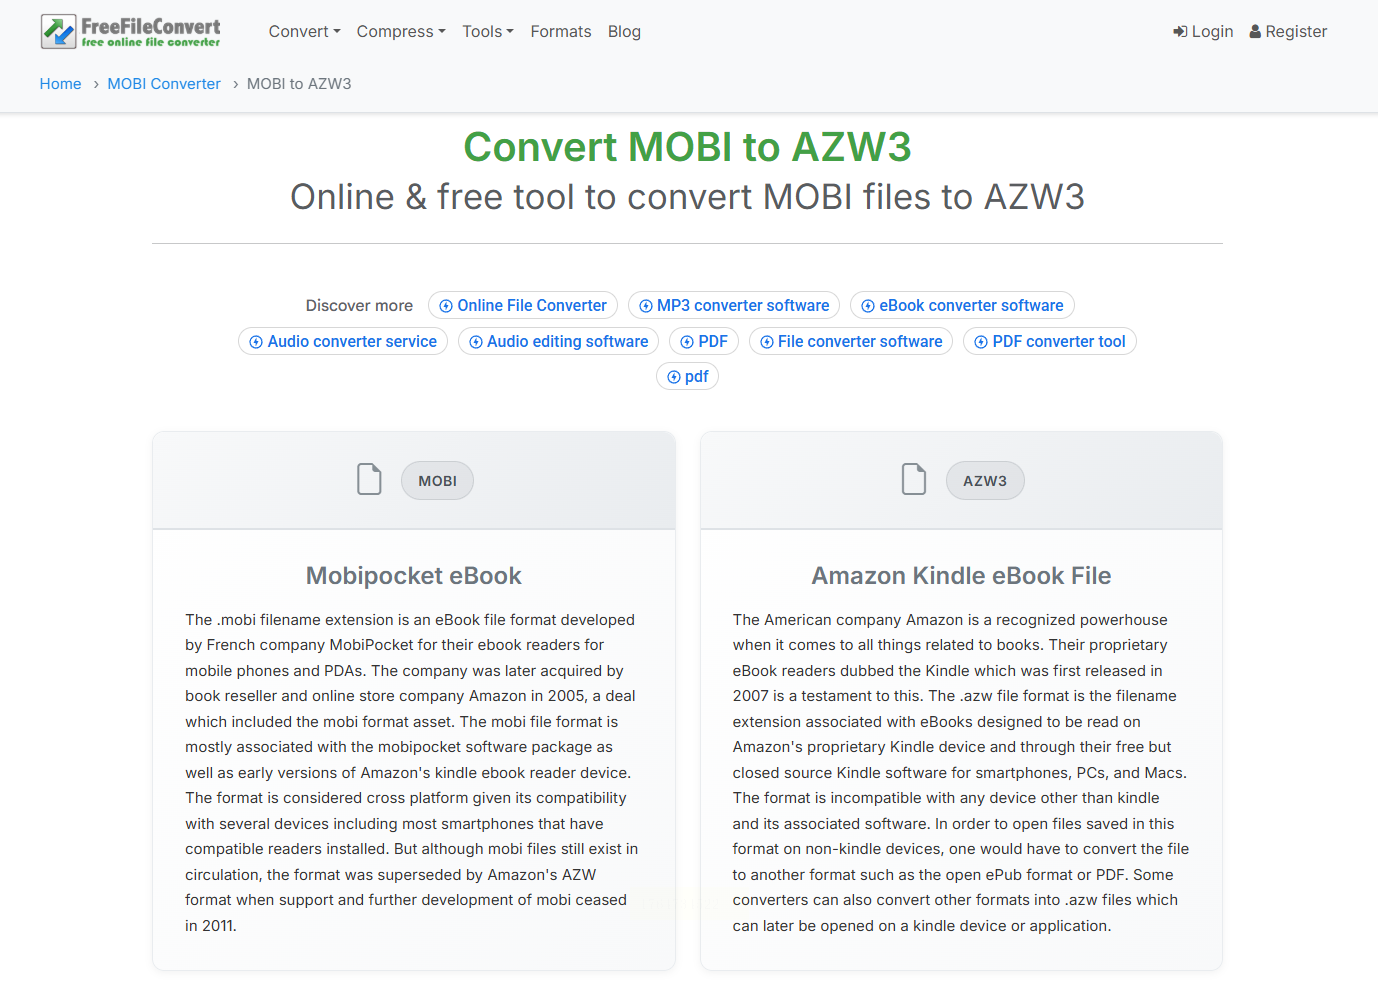
Task: Click the MP3 converter software tag
Action: click(x=734, y=306)
